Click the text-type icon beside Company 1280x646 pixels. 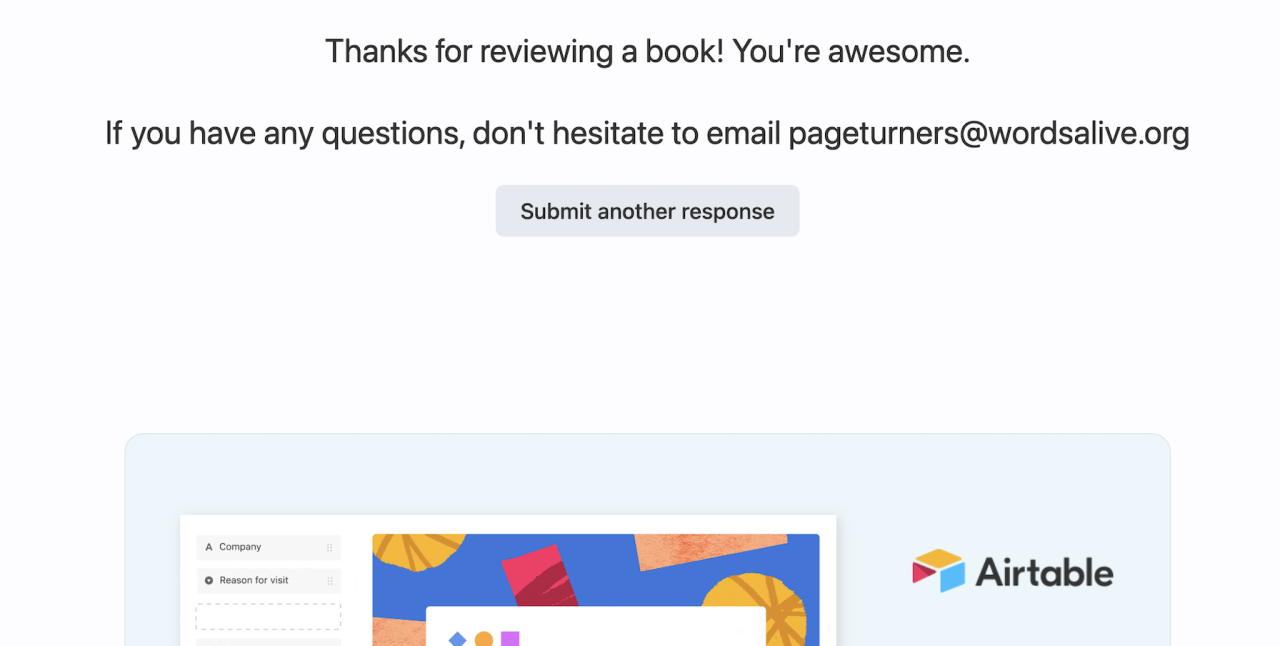click(209, 547)
